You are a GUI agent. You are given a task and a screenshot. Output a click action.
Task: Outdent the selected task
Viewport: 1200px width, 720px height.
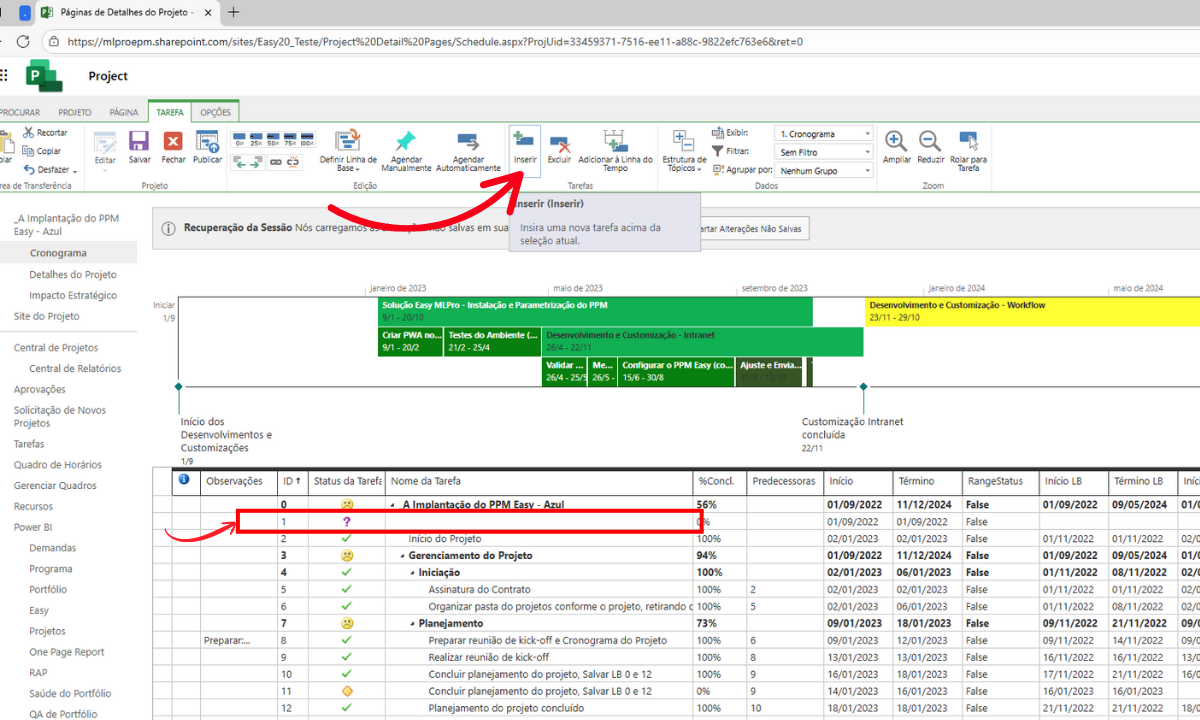coord(240,162)
